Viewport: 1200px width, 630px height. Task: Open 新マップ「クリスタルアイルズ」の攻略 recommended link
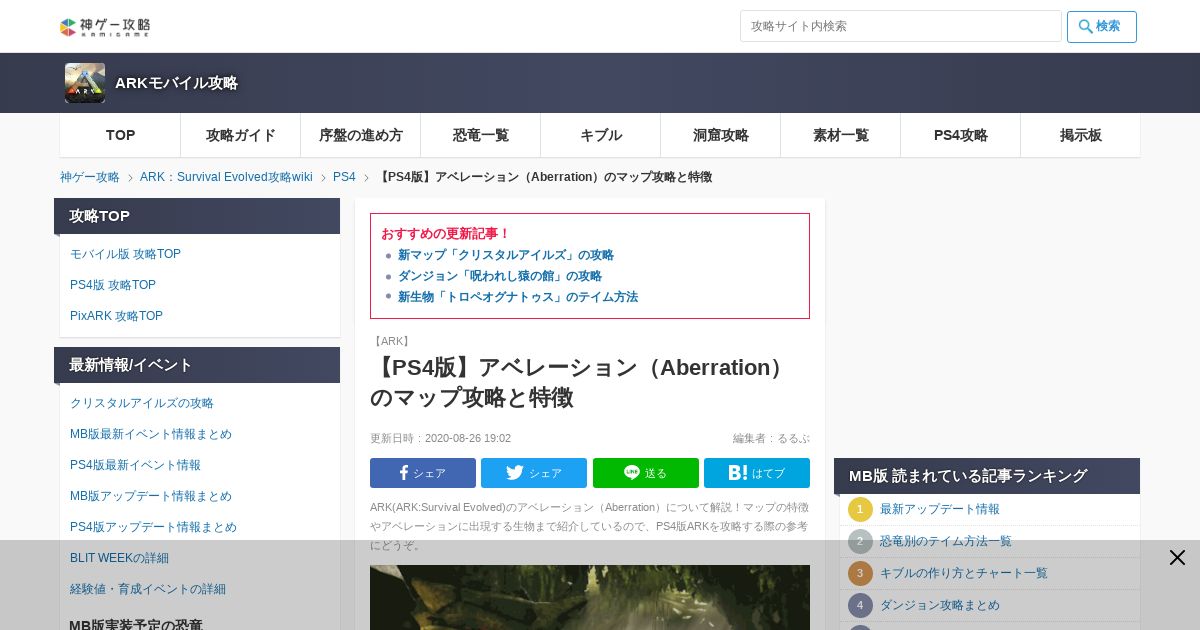tap(506, 255)
